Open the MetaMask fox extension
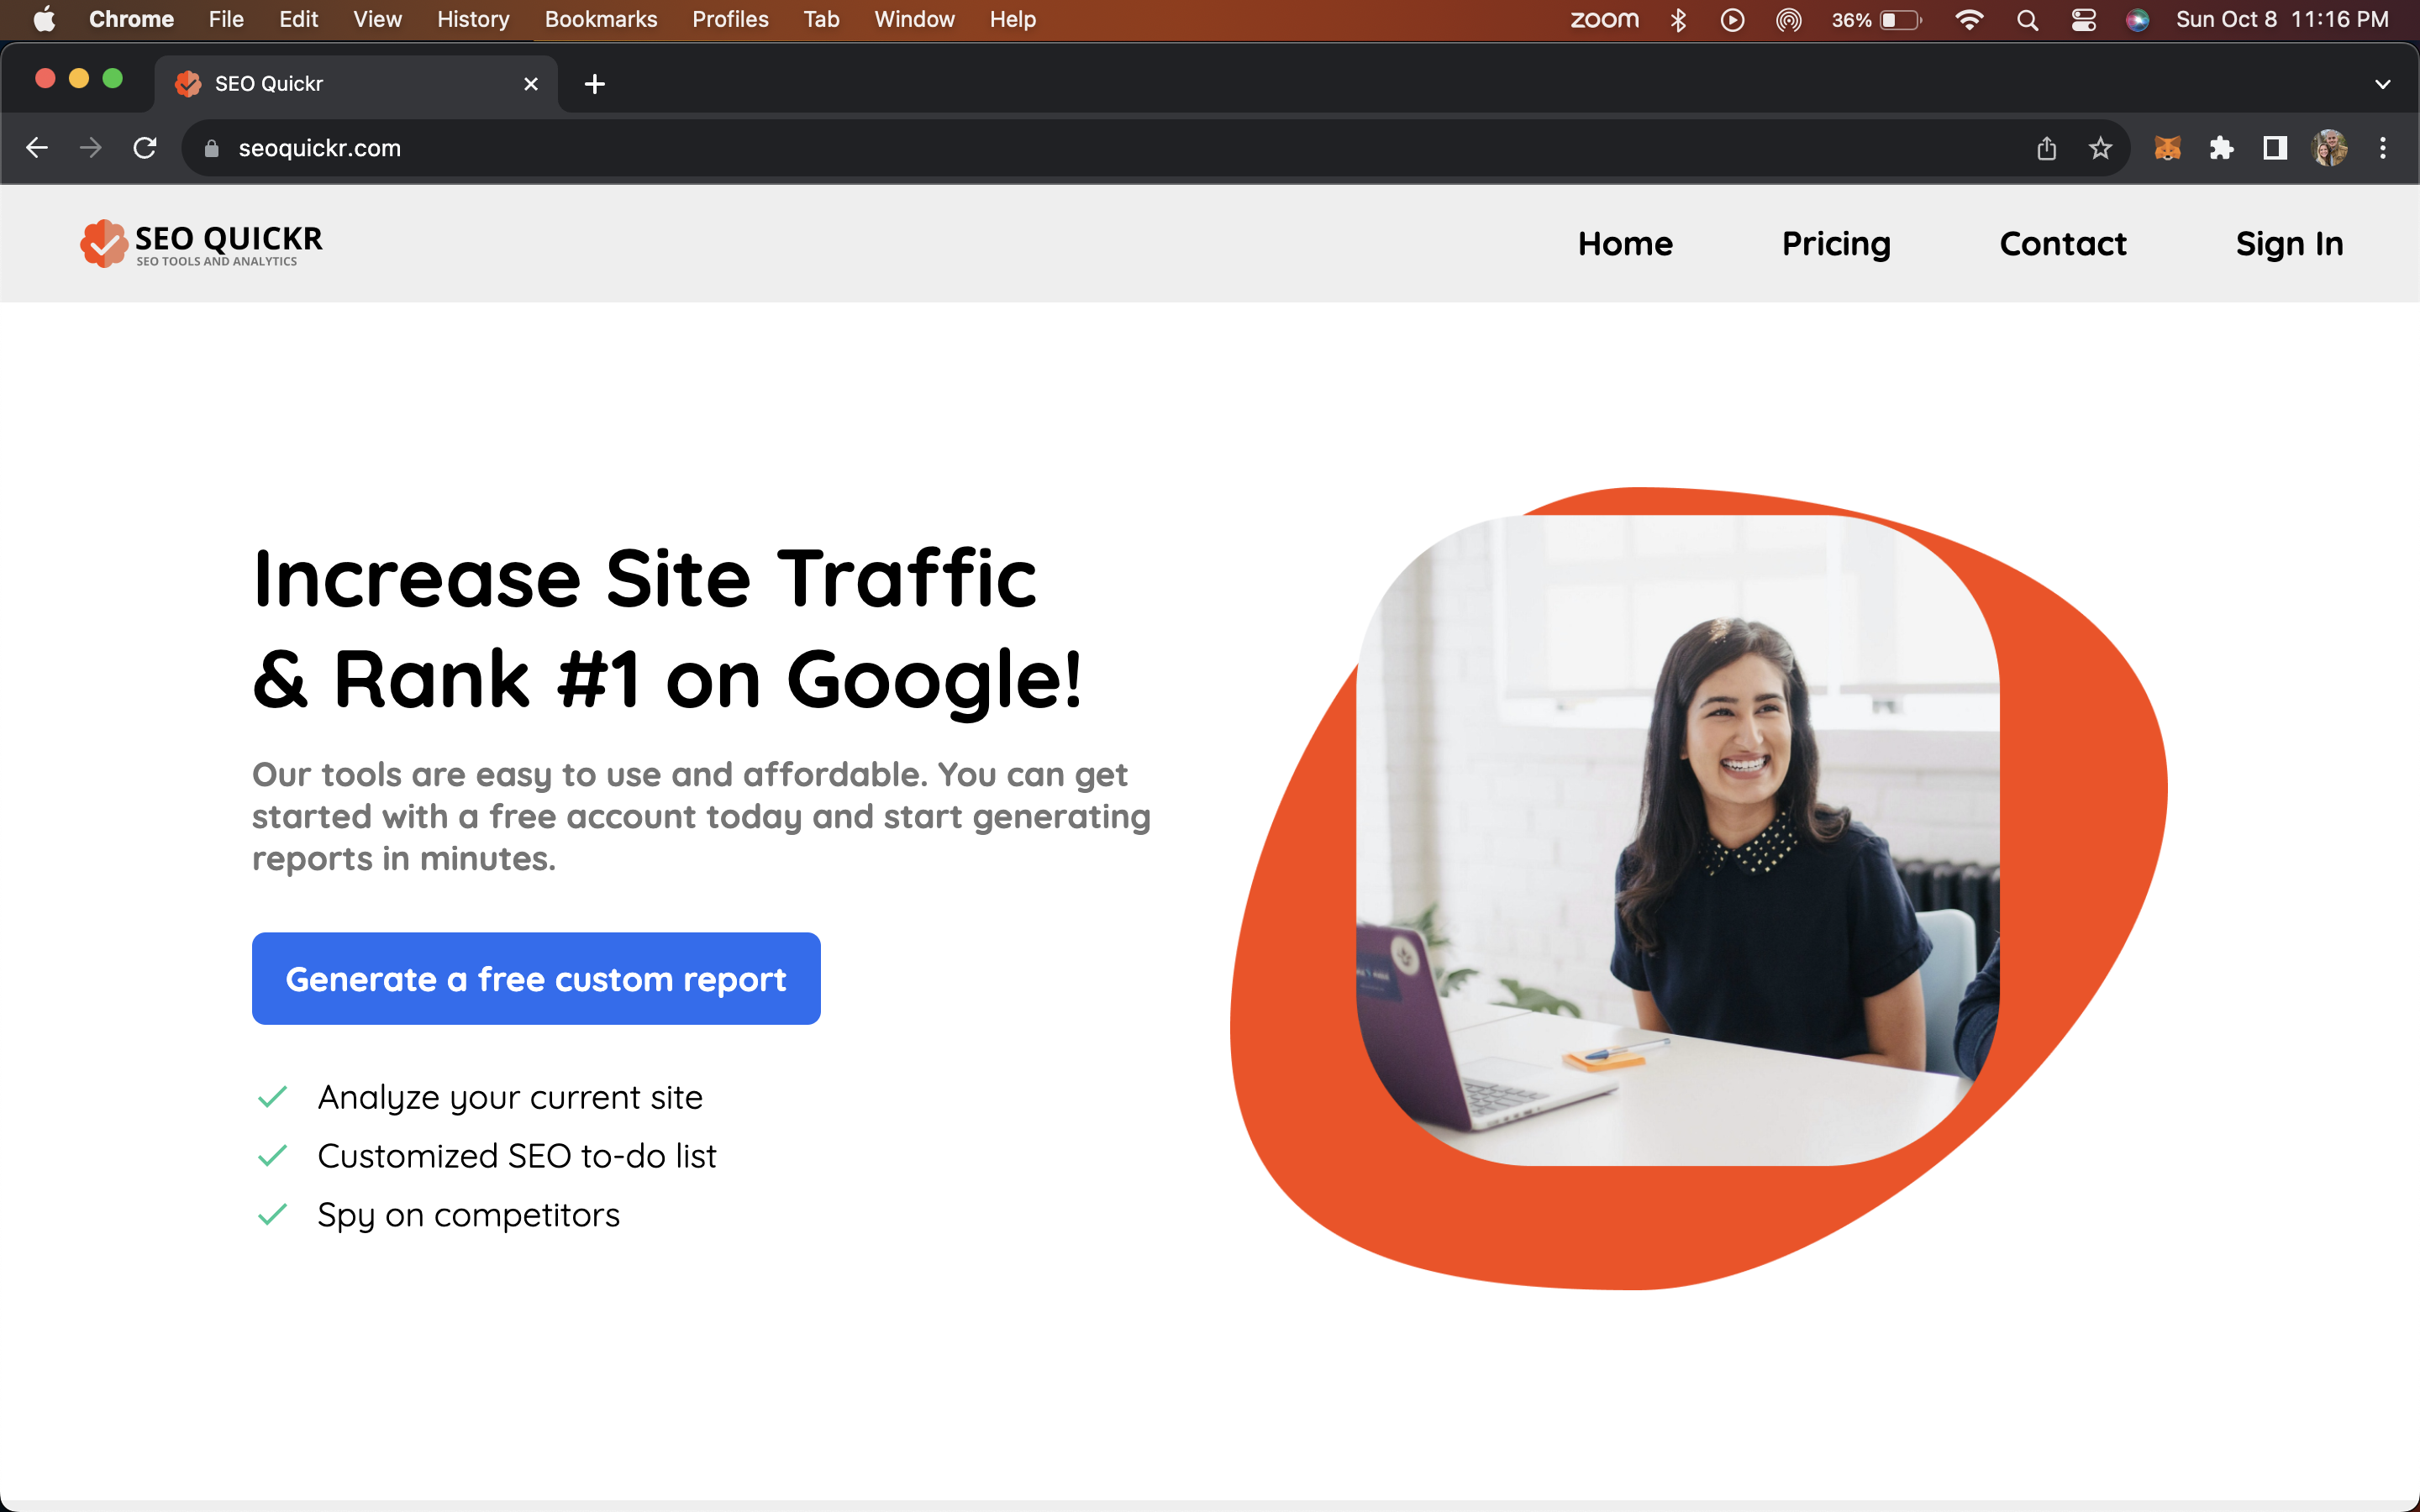This screenshot has height=1512, width=2420. 2167,148
